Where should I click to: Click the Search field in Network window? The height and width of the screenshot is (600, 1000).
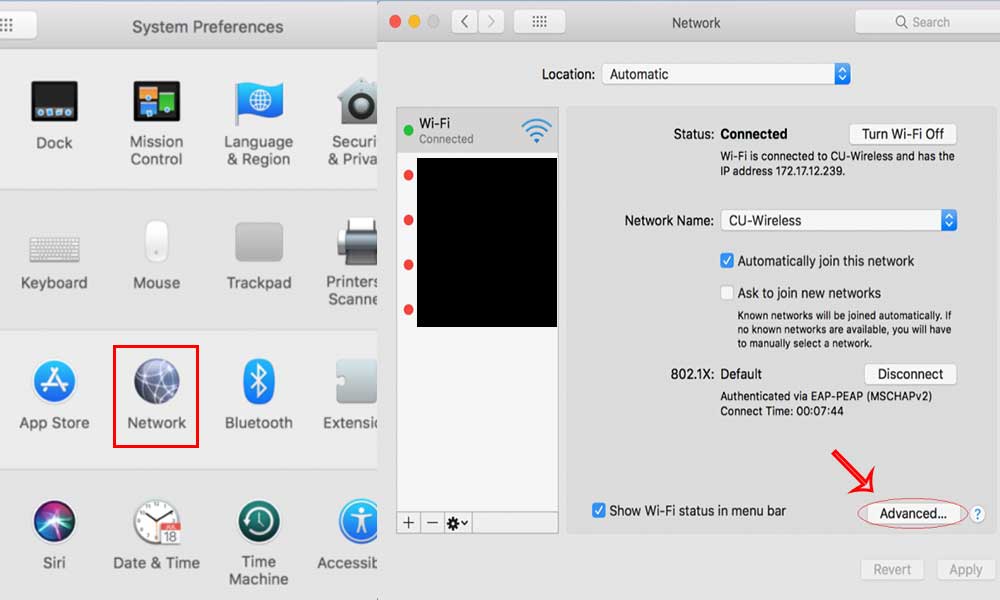click(x=927, y=22)
